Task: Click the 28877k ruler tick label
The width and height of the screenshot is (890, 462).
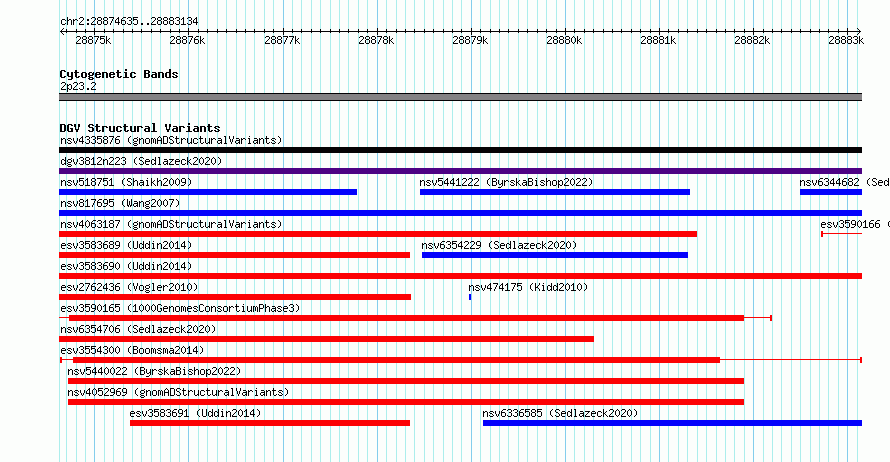Action: pyautogui.click(x=282, y=40)
